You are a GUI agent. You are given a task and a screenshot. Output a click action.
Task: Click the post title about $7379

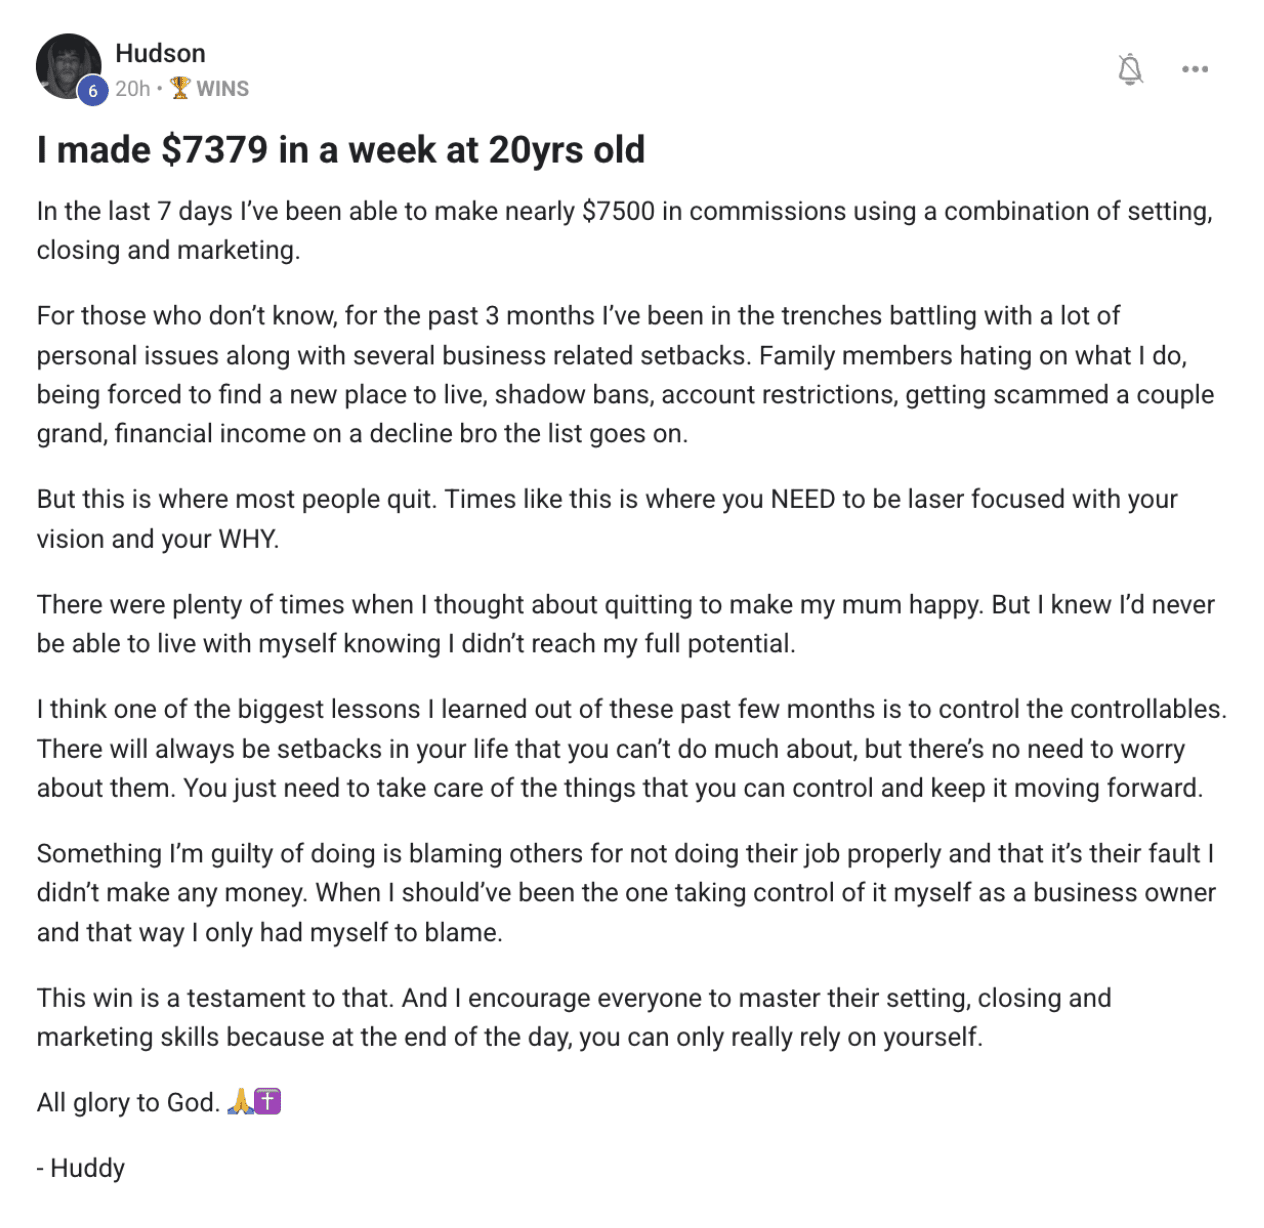pos(341,150)
